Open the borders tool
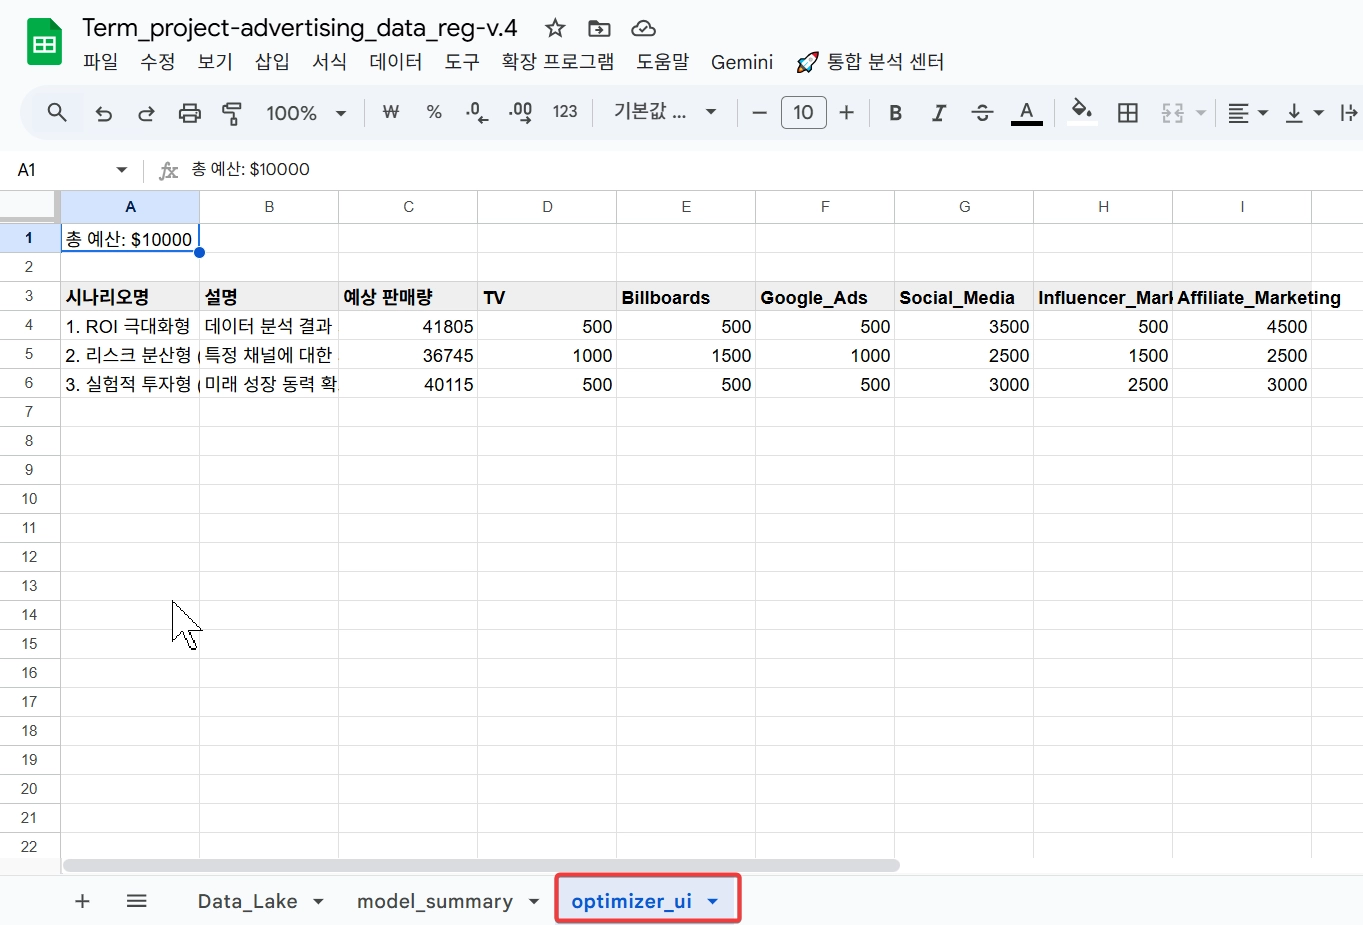The height and width of the screenshot is (925, 1363). pyautogui.click(x=1127, y=113)
